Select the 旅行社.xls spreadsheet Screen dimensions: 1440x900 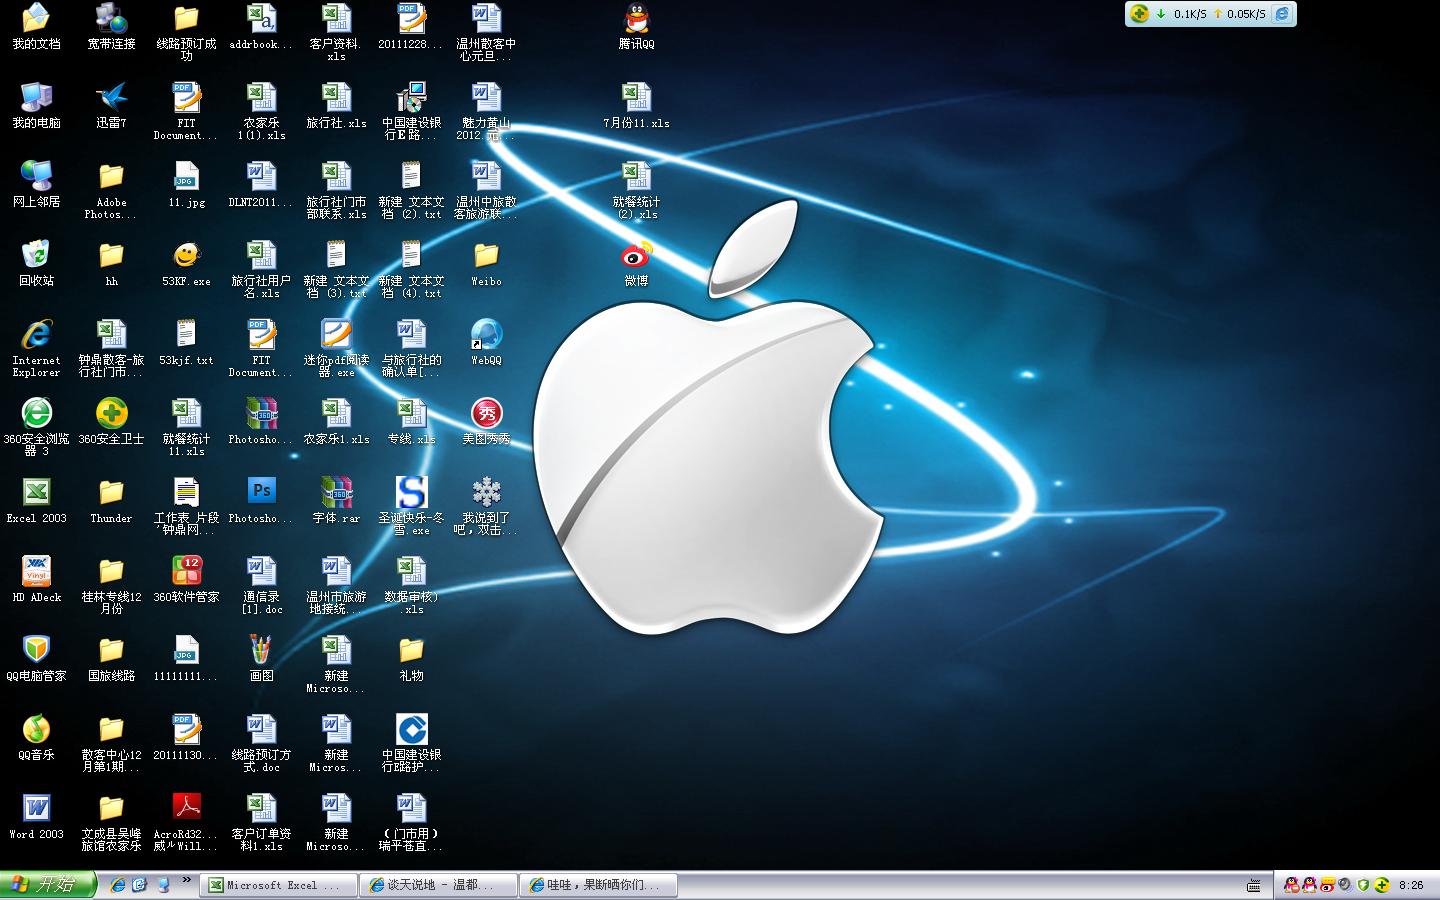pos(336,106)
